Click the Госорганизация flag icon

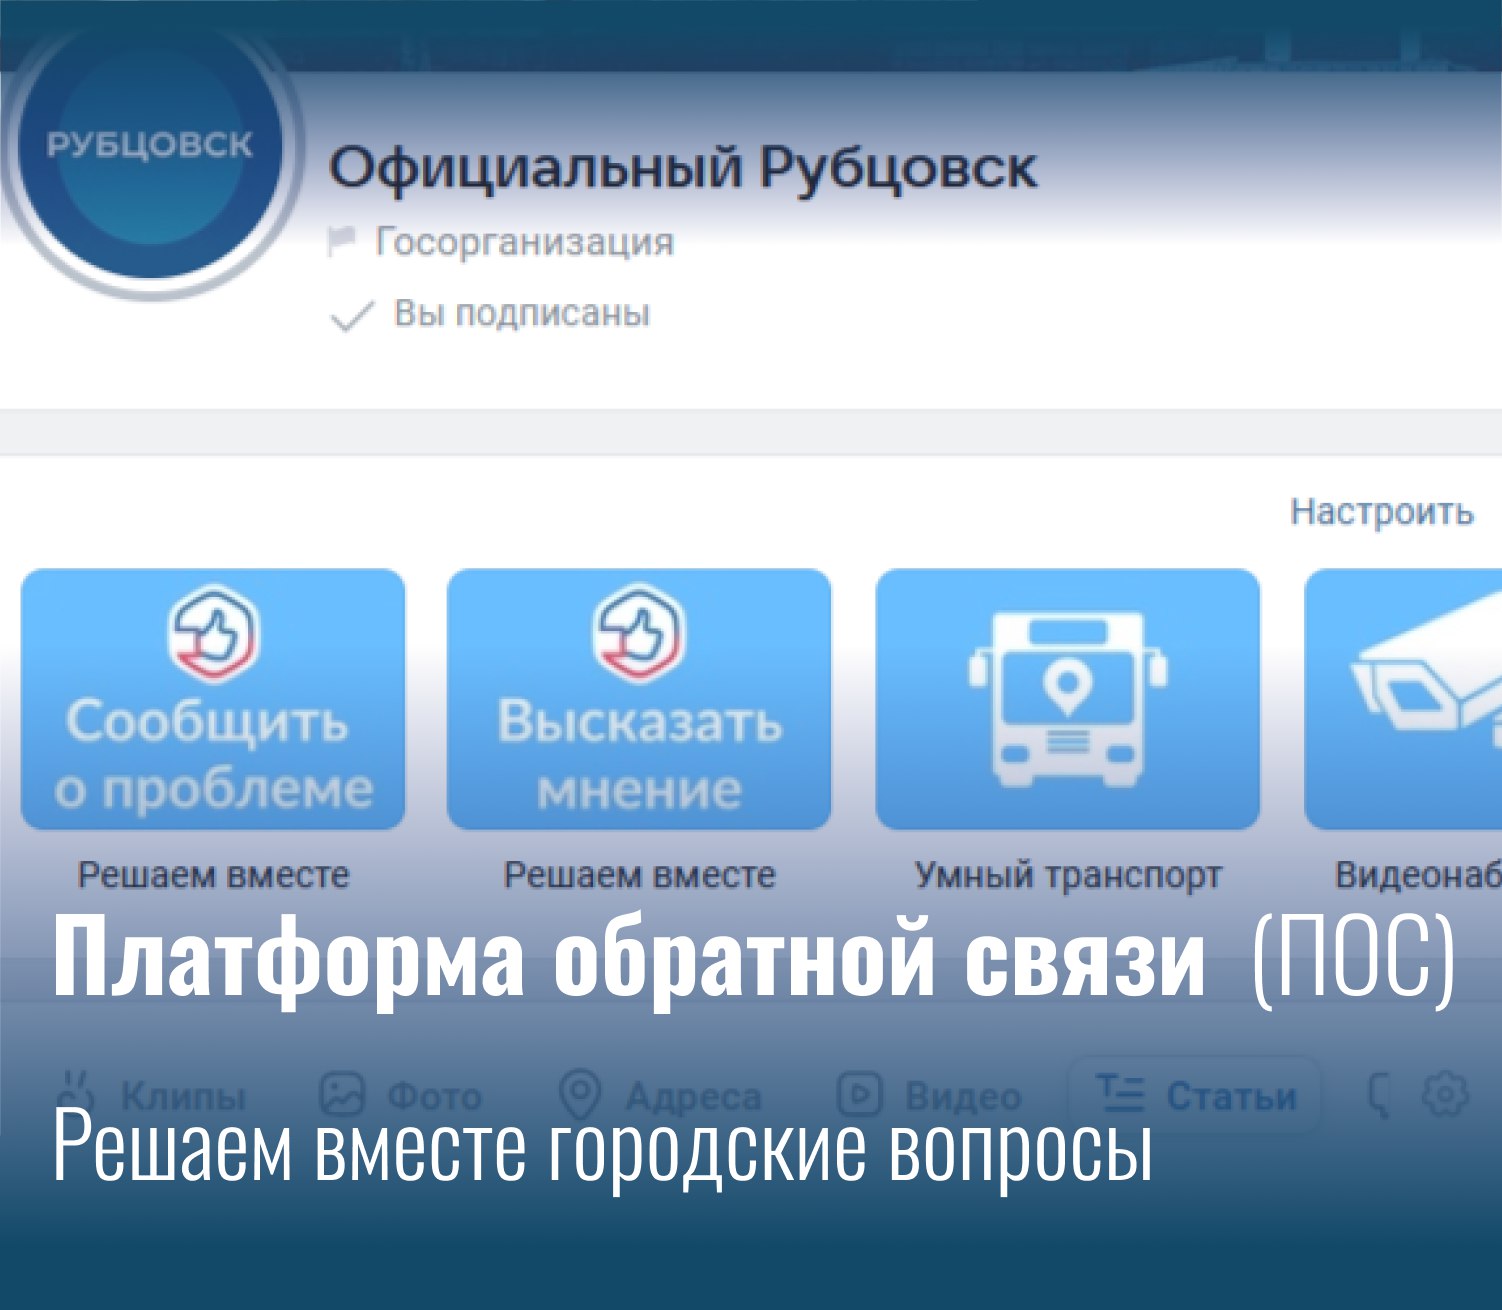pyautogui.click(x=342, y=242)
